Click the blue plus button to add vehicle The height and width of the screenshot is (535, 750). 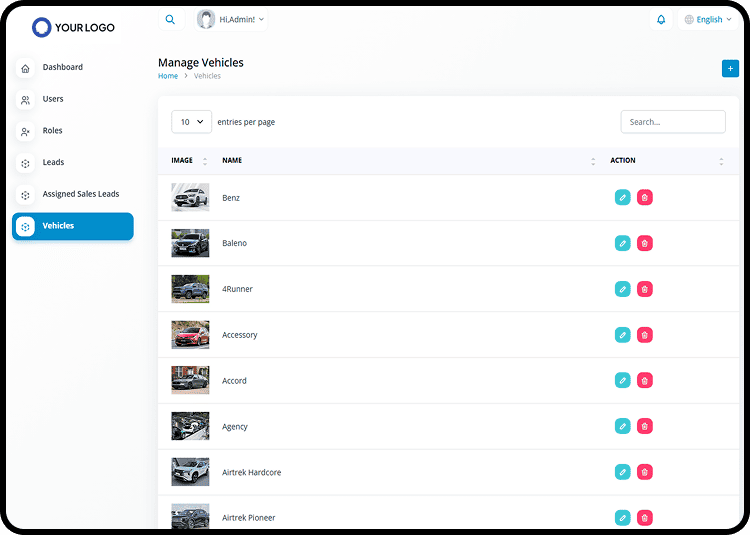tap(729, 68)
